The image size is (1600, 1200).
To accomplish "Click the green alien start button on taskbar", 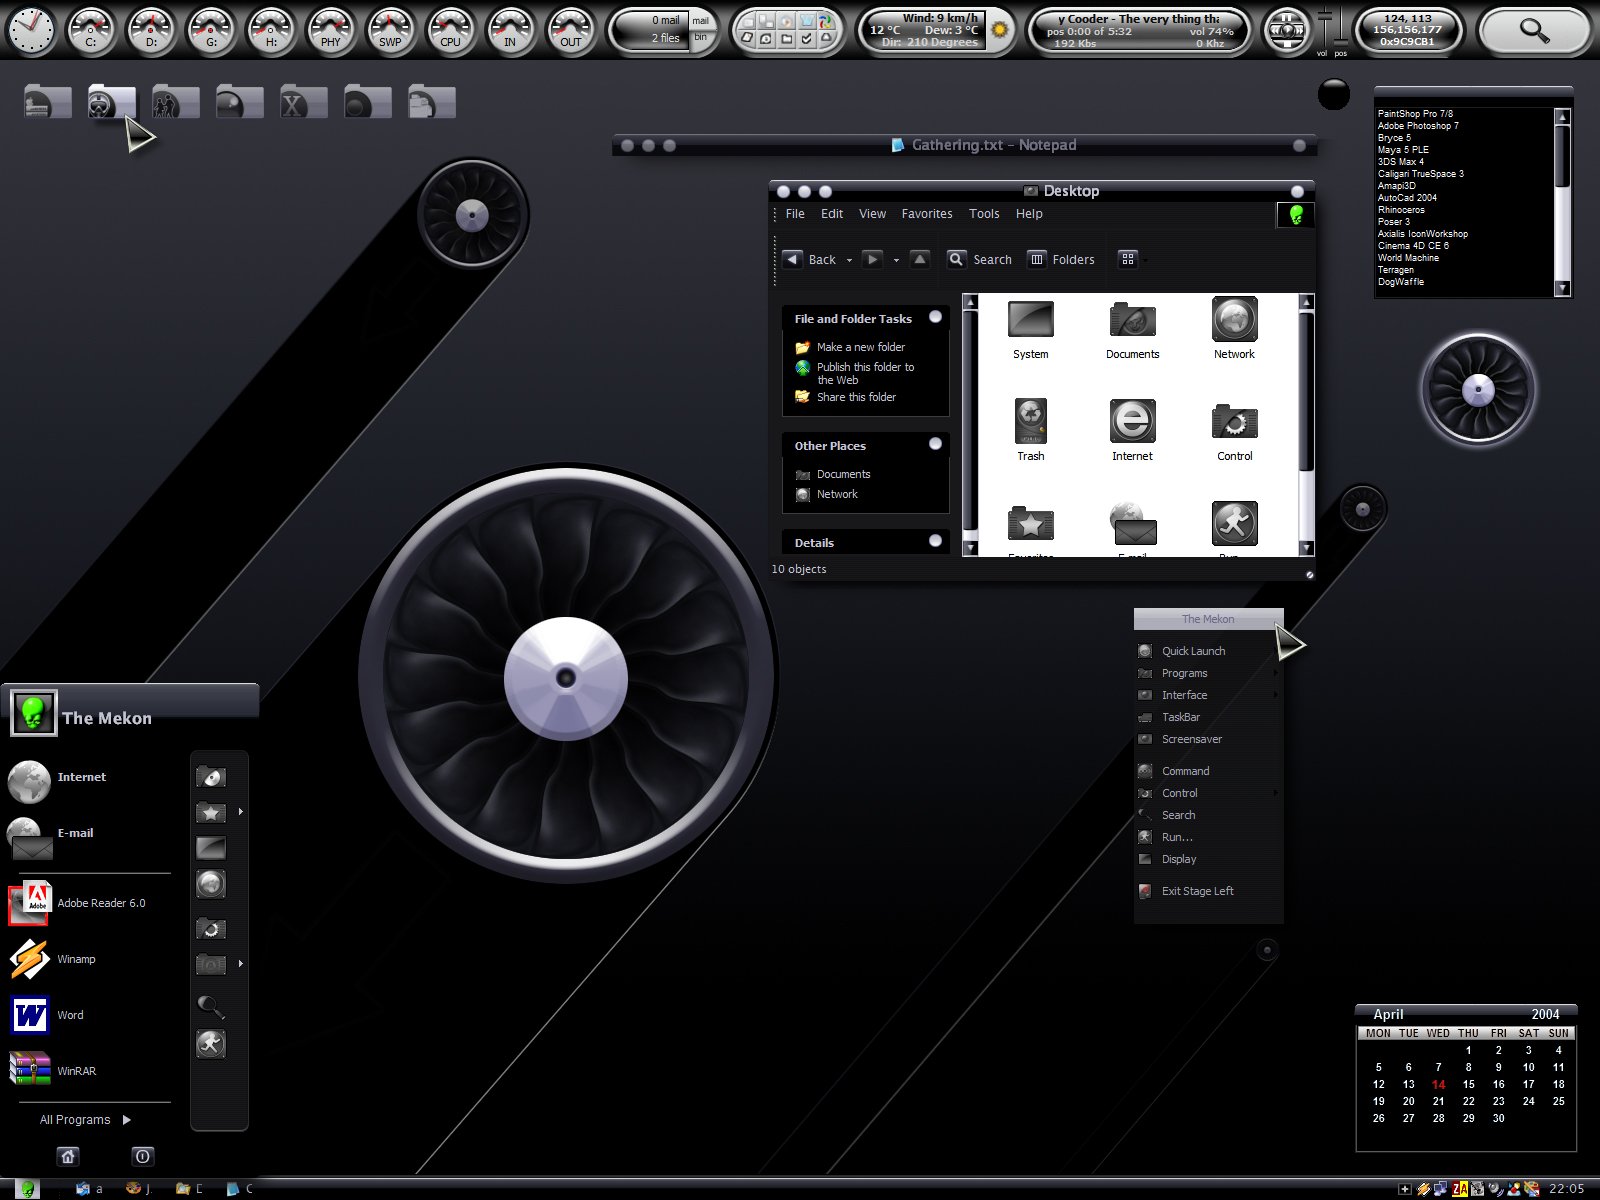I will point(27,1188).
